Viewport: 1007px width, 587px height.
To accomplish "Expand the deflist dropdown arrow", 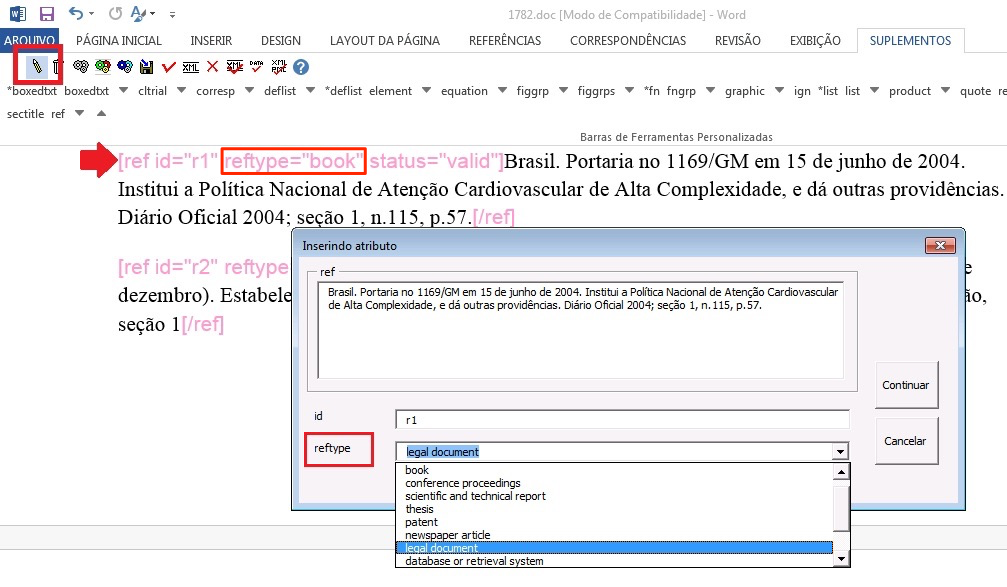I will point(311,90).
